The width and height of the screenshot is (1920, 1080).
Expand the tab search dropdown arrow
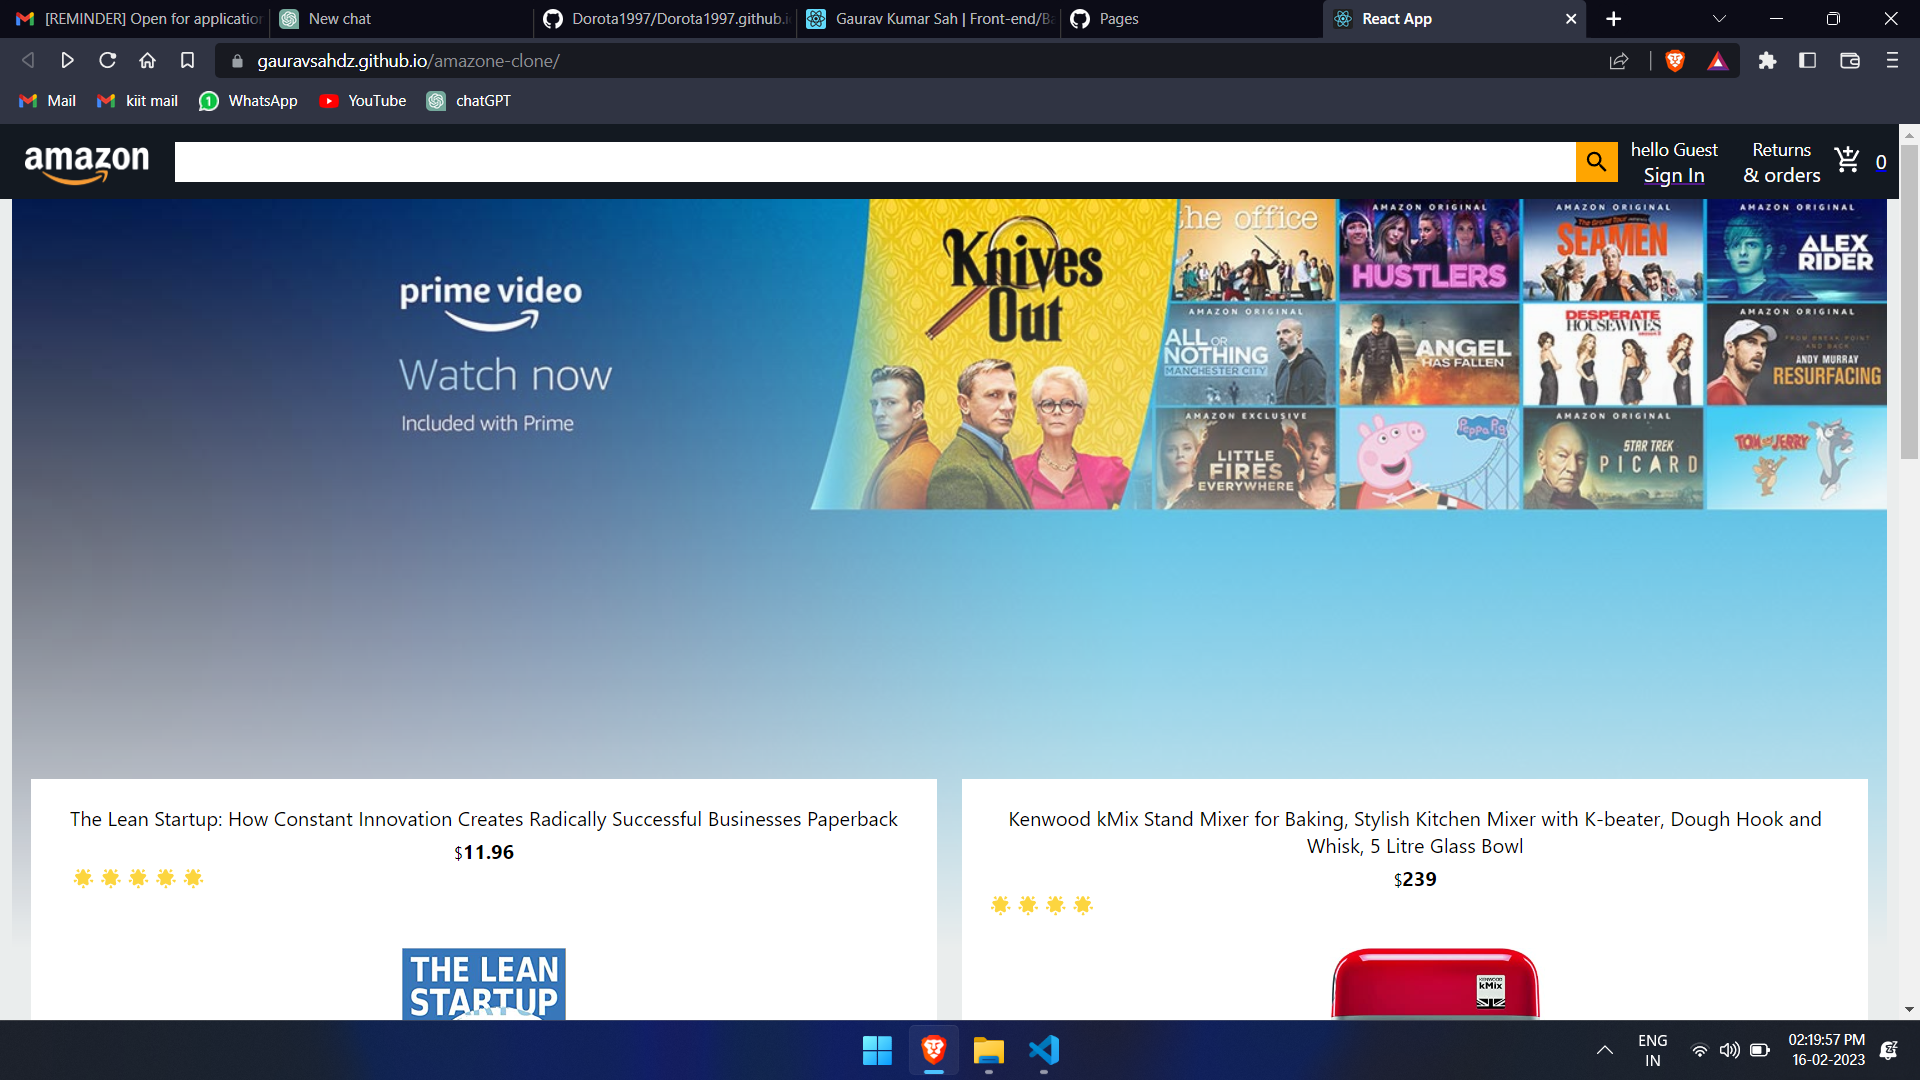1719,19
